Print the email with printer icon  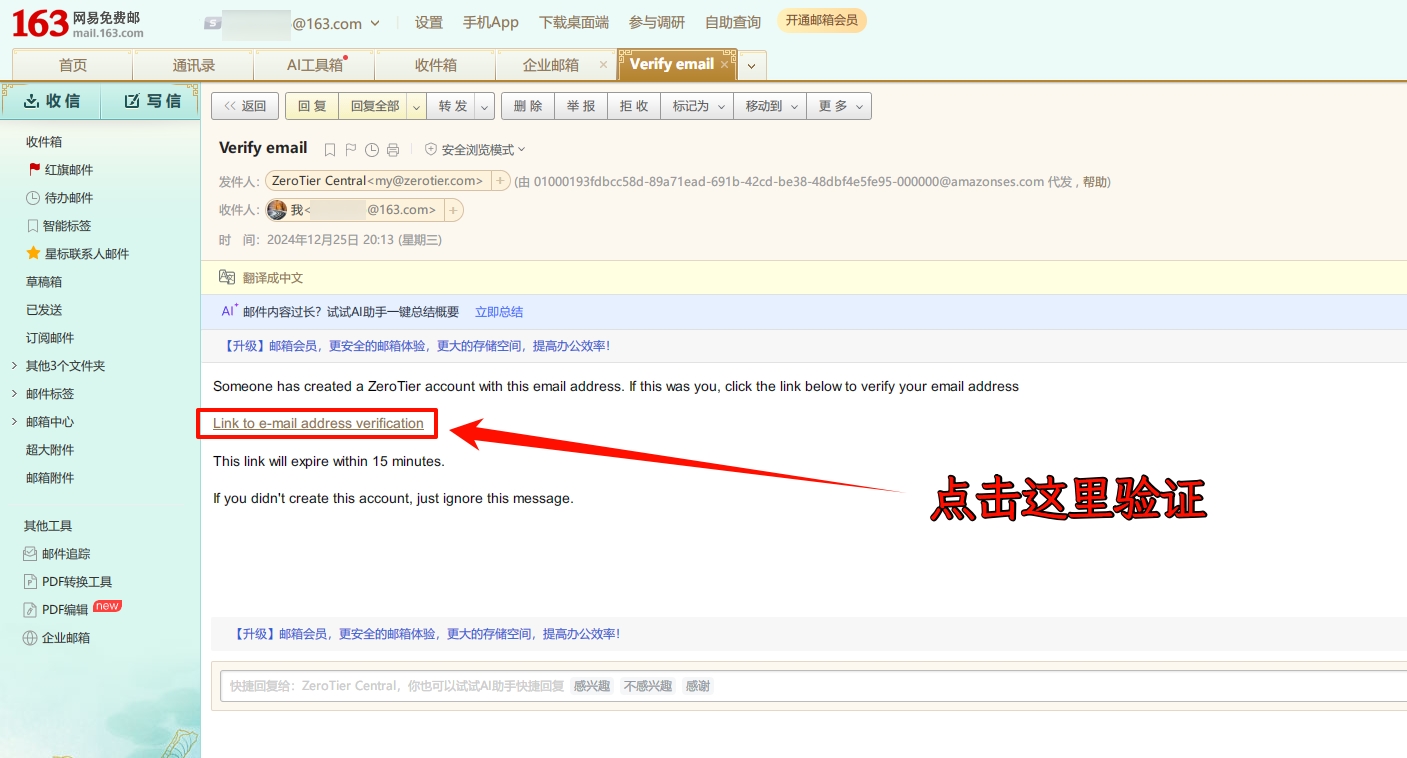(393, 150)
